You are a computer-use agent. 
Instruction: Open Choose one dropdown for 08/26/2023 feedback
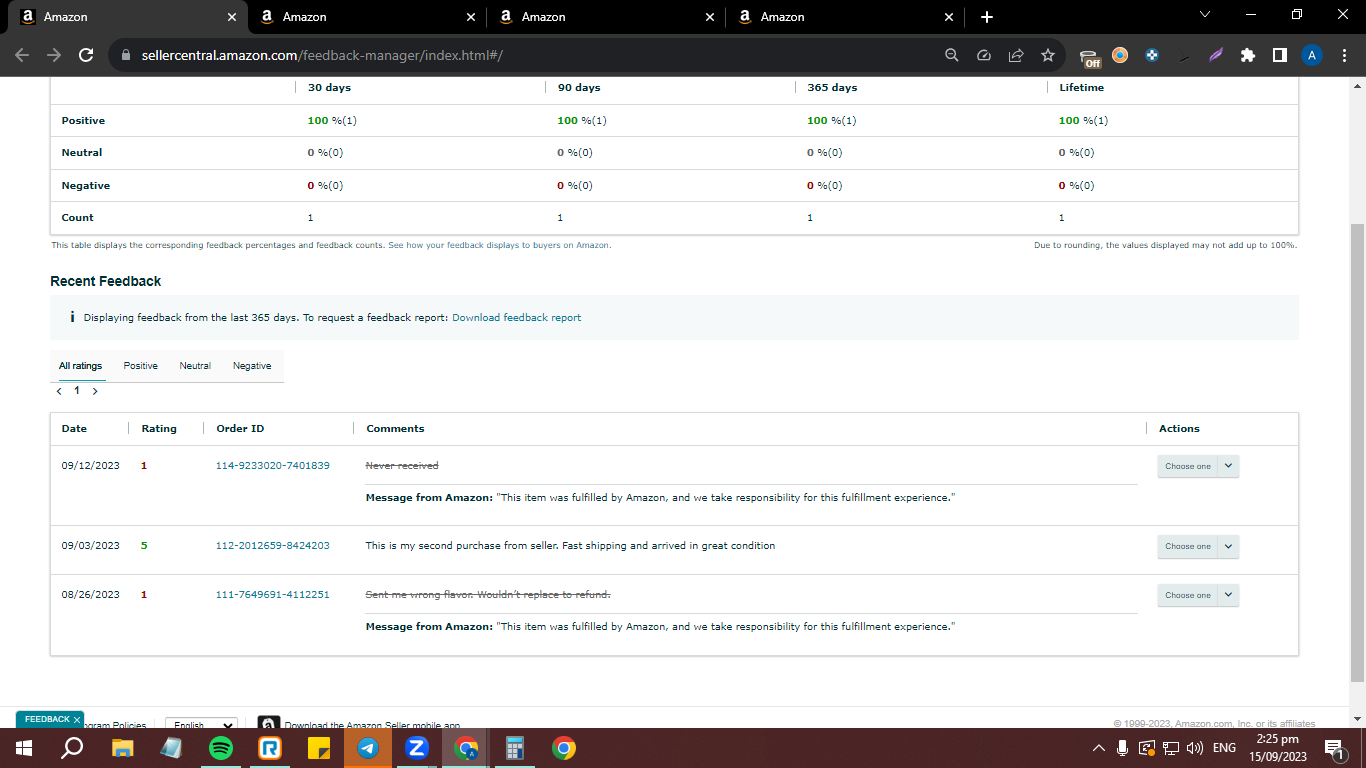(x=1198, y=595)
